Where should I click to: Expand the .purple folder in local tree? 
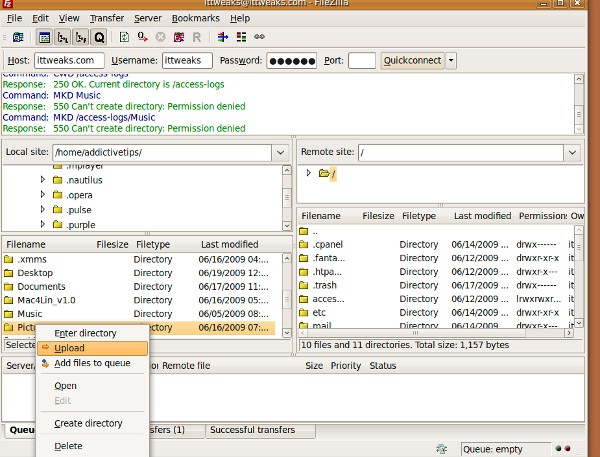[43, 224]
